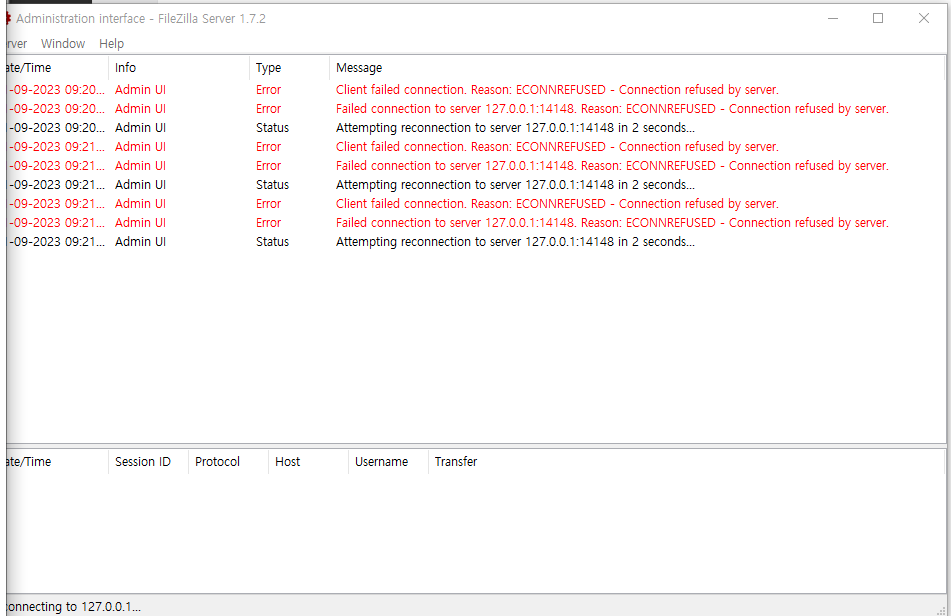Click the log pane Date/Time column header

[57, 68]
